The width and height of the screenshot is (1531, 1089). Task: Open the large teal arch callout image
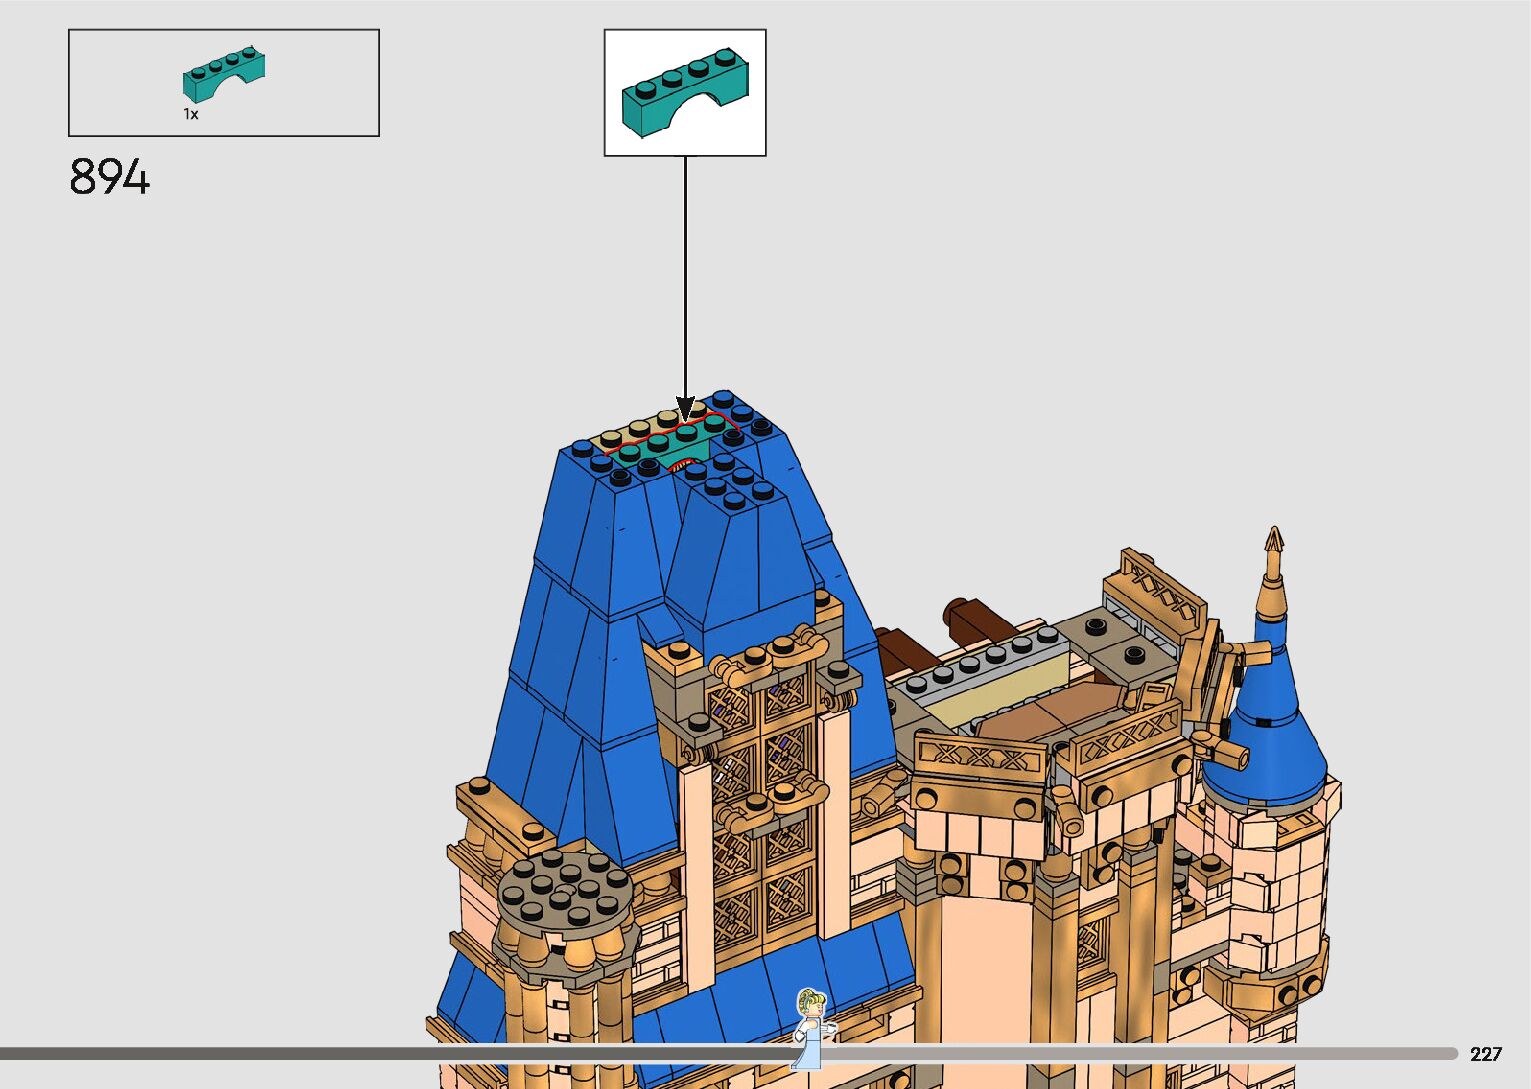pos(685,92)
